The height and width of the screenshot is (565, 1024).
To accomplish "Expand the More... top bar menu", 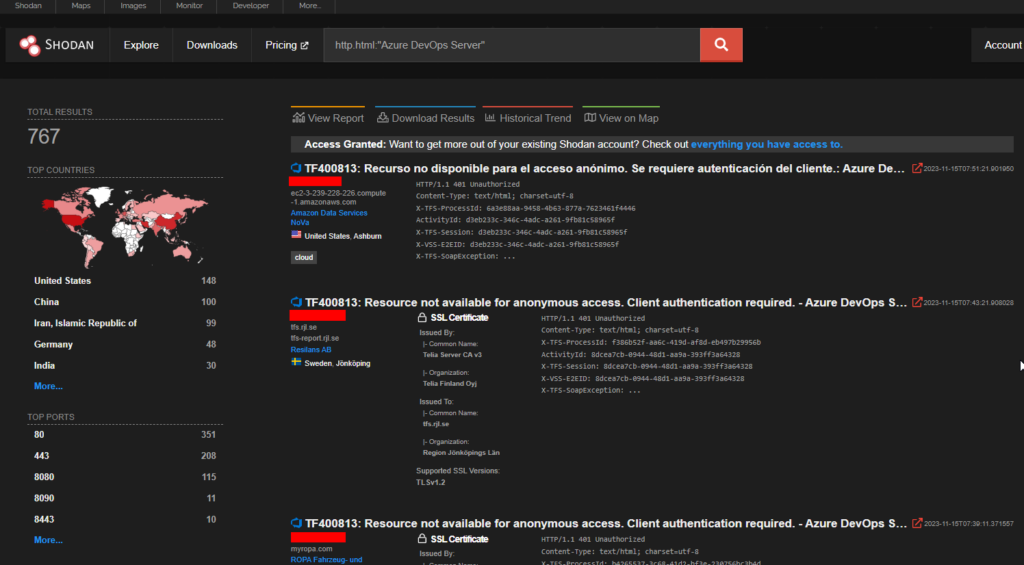I will (x=310, y=5).
